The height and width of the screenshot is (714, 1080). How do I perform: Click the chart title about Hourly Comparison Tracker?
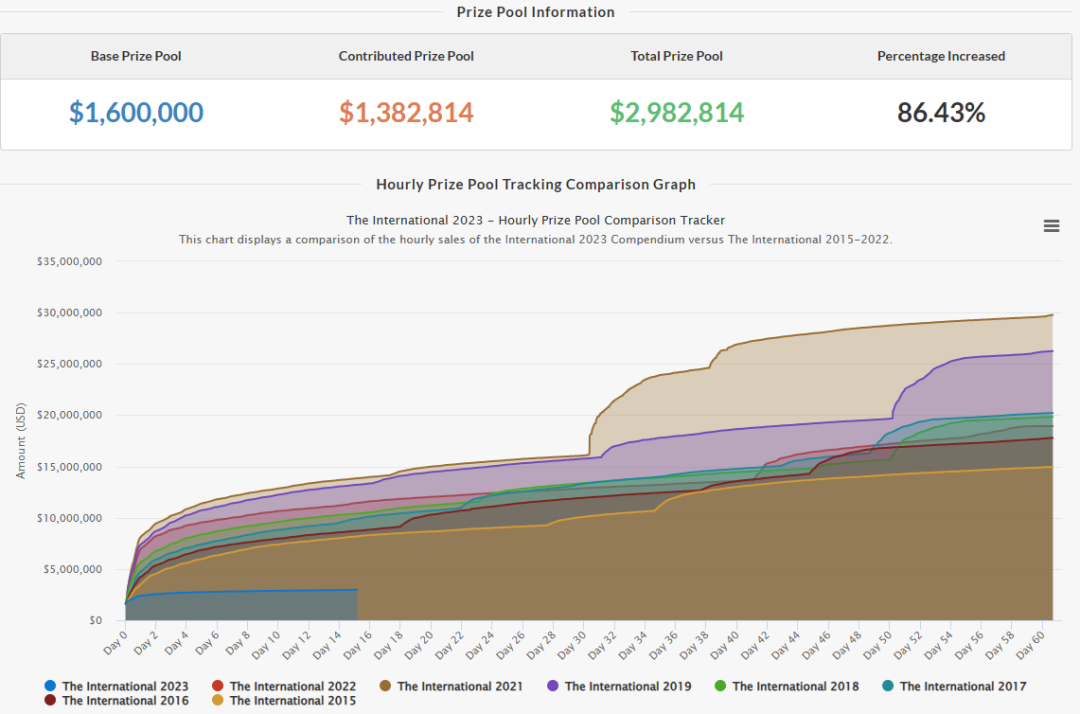click(536, 220)
